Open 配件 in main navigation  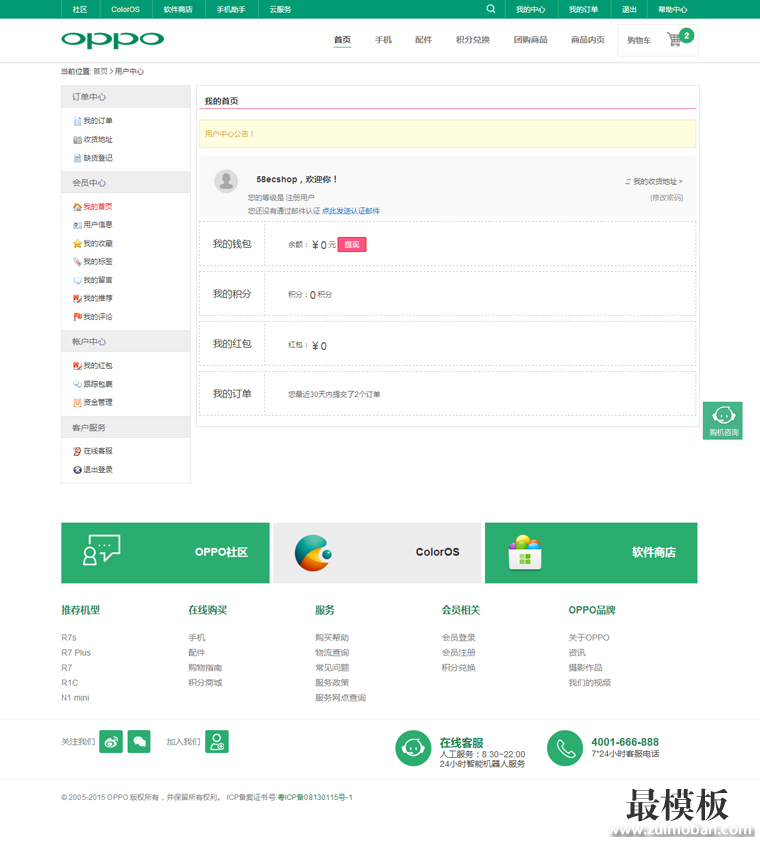[x=423, y=40]
